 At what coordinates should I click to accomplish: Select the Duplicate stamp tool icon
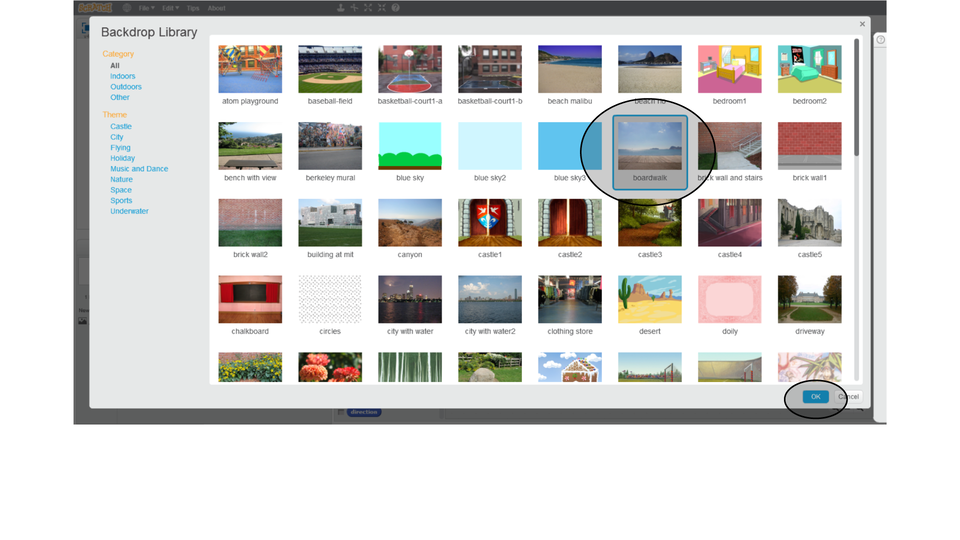pos(342,8)
